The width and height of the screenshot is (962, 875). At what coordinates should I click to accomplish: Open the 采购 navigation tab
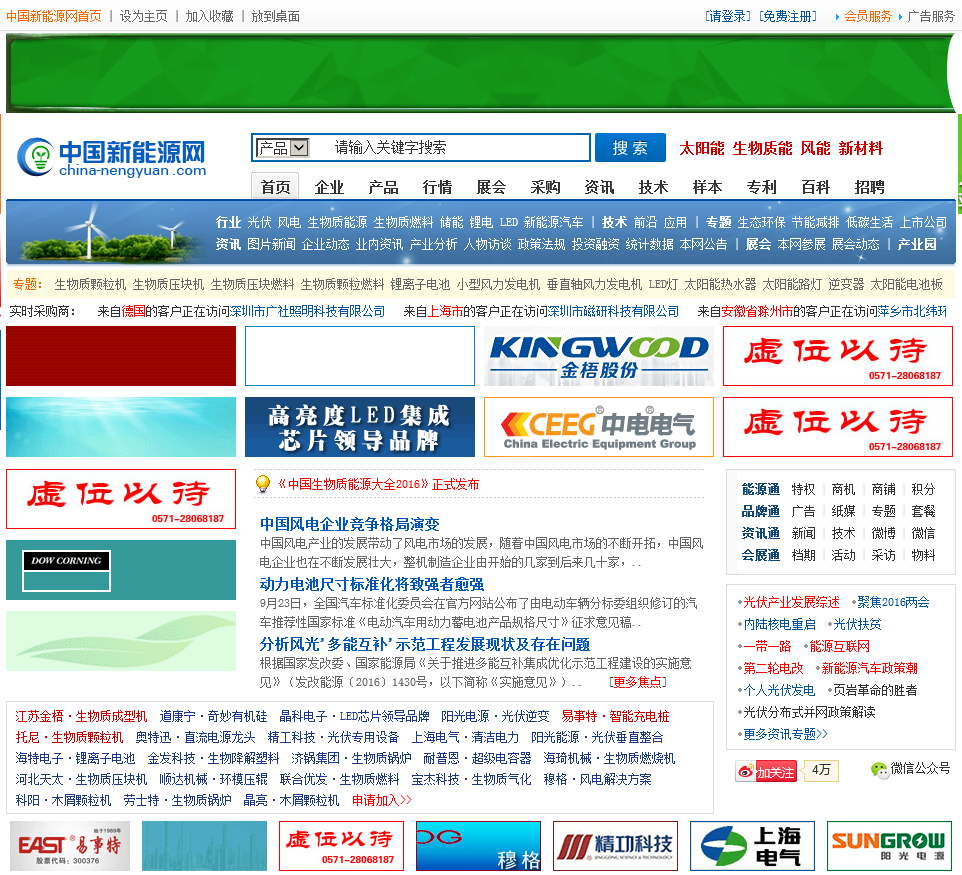(545, 187)
